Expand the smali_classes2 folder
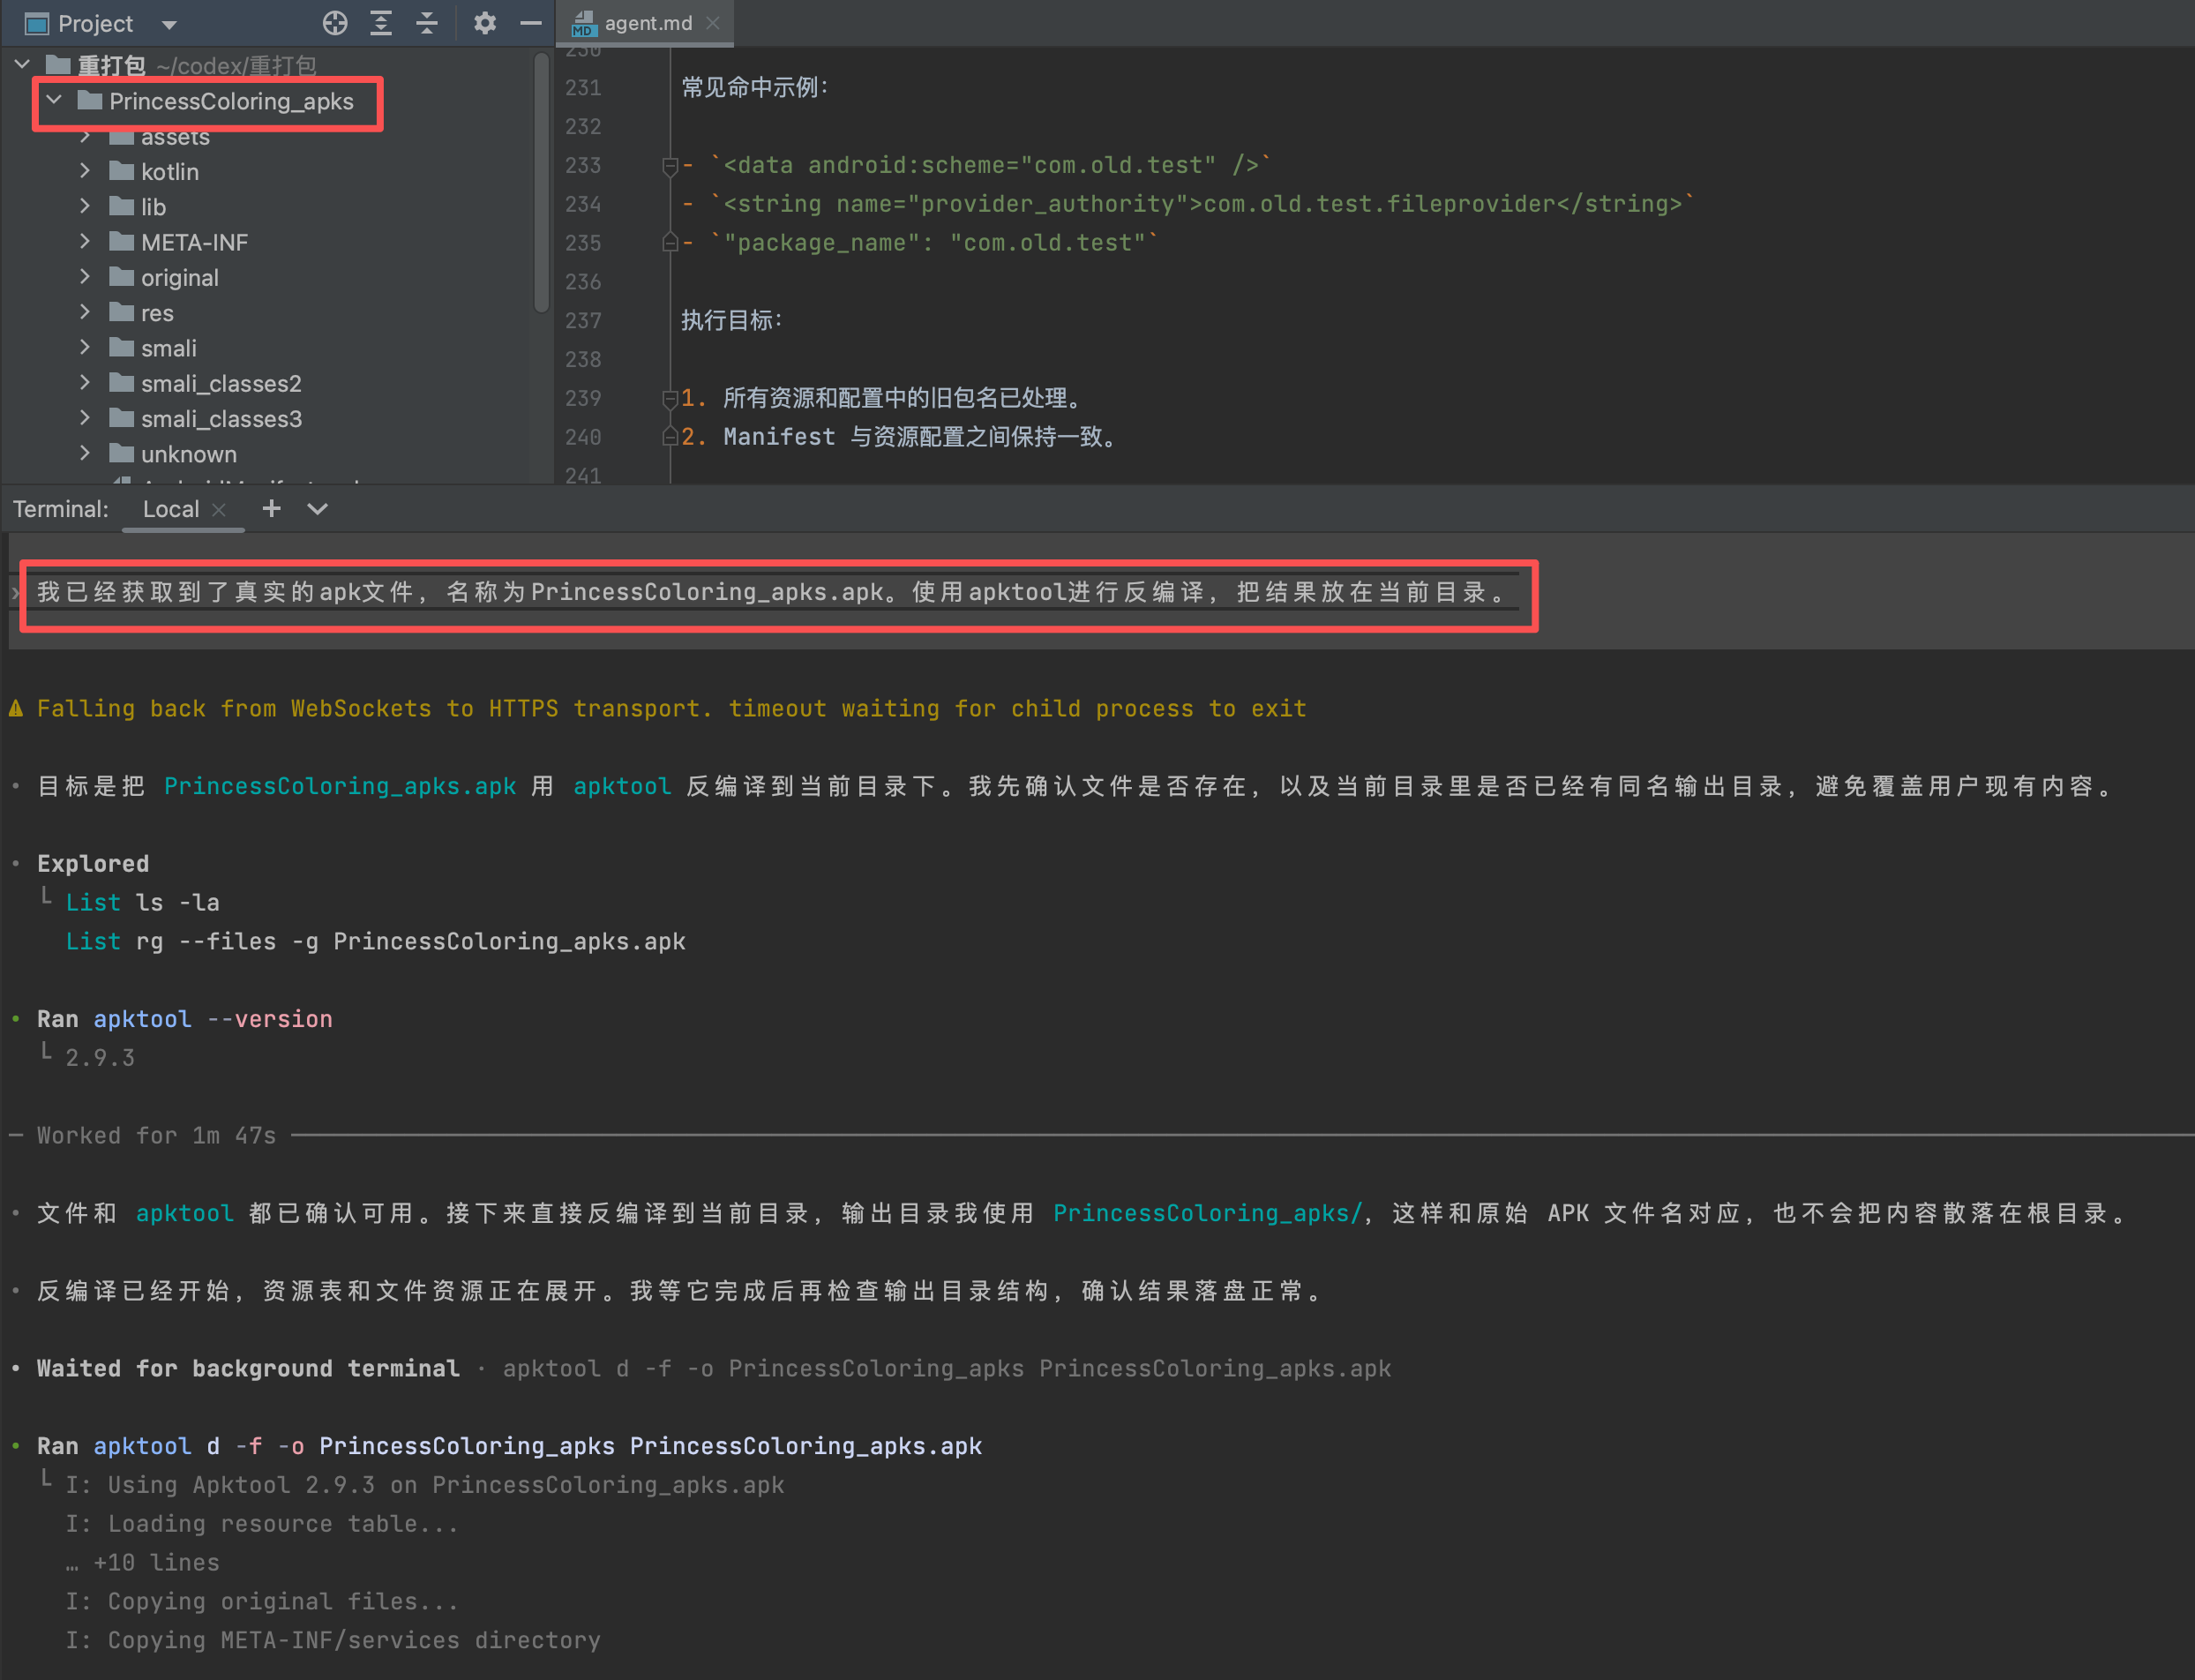Viewport: 2195px width, 1680px height. pos(86,383)
